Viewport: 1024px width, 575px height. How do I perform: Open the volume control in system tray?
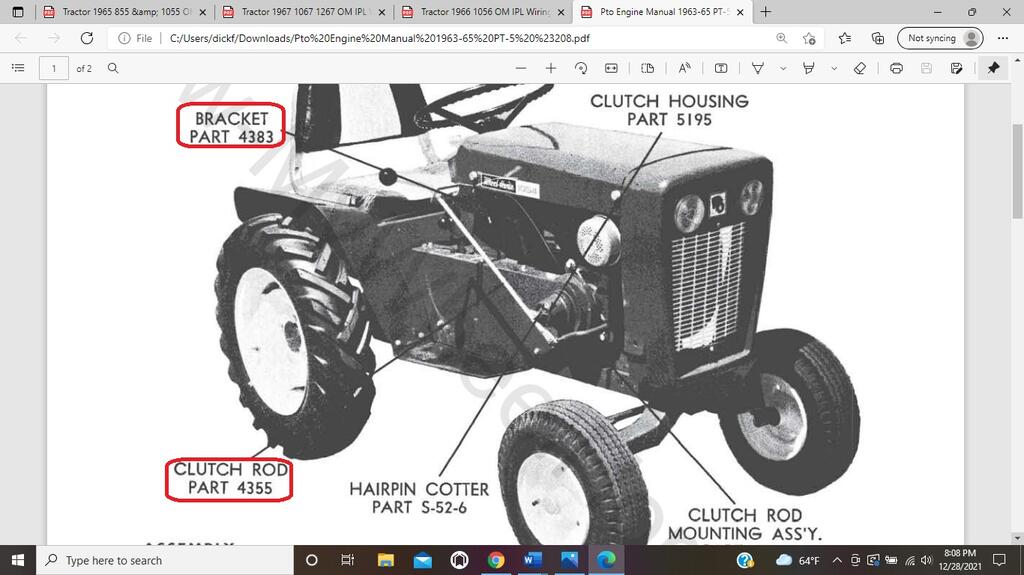[x=926, y=561]
